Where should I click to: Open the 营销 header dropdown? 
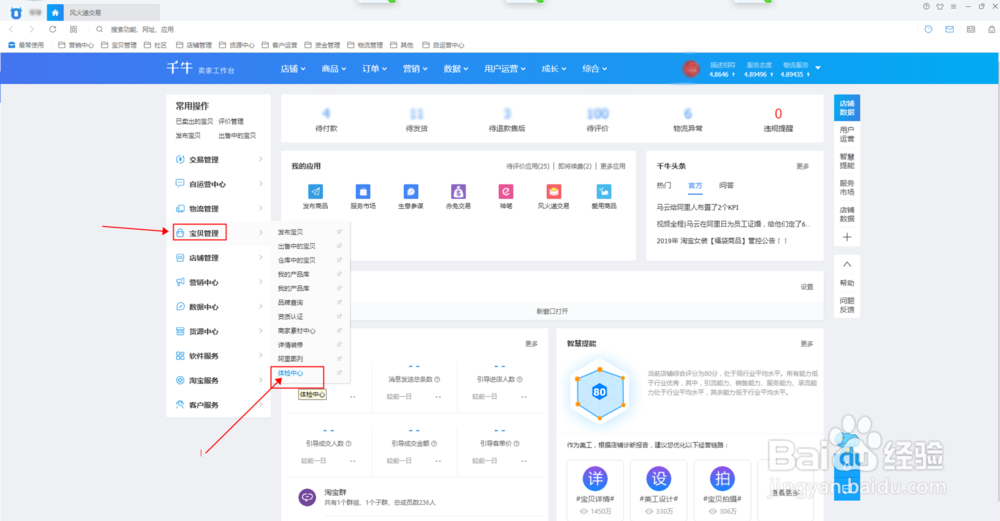click(415, 68)
